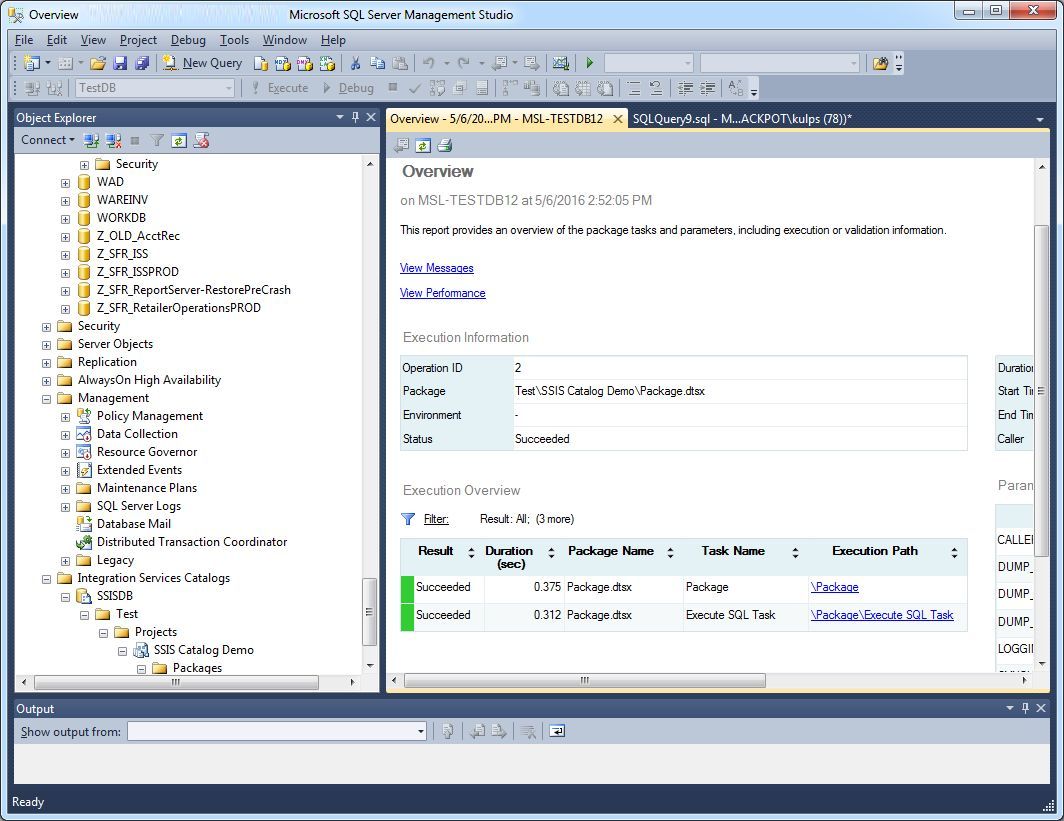
Task: Toggle auto-hide pin on Object Explorer
Action: (355, 117)
